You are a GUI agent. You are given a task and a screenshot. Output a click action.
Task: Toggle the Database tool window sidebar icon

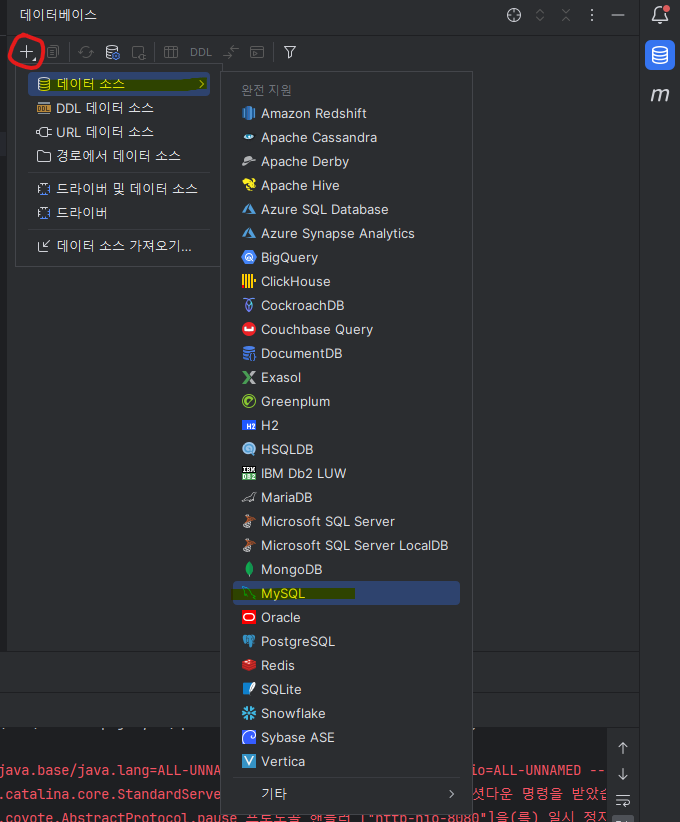(x=660, y=55)
